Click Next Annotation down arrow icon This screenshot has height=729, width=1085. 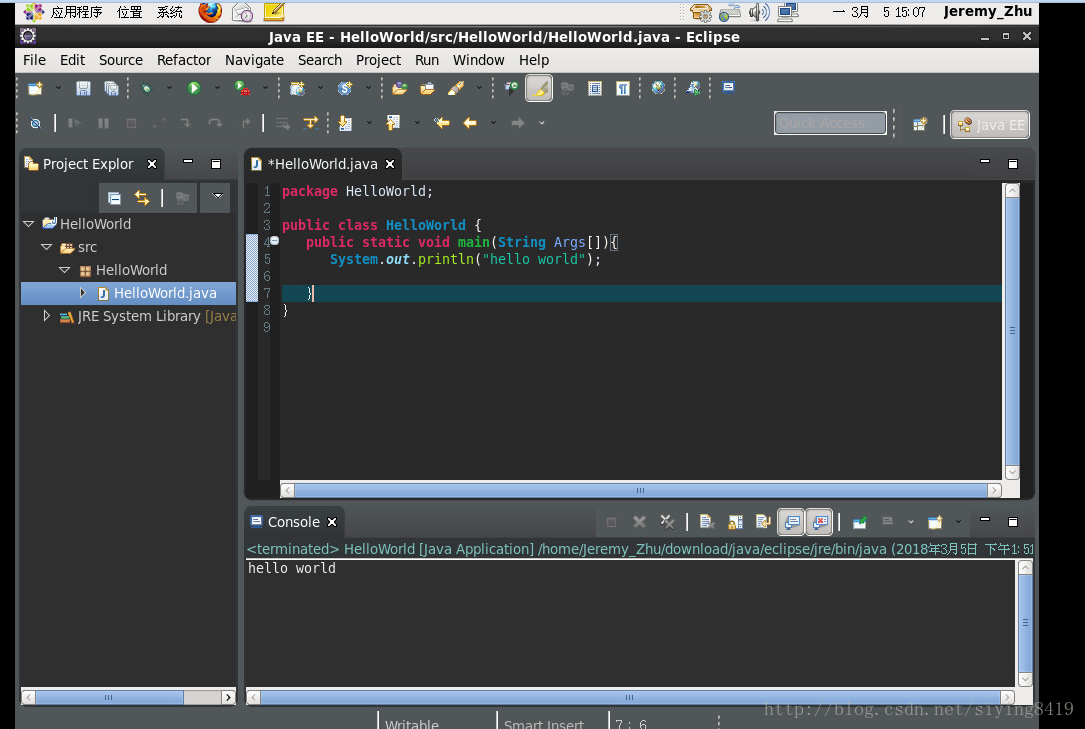coord(345,123)
